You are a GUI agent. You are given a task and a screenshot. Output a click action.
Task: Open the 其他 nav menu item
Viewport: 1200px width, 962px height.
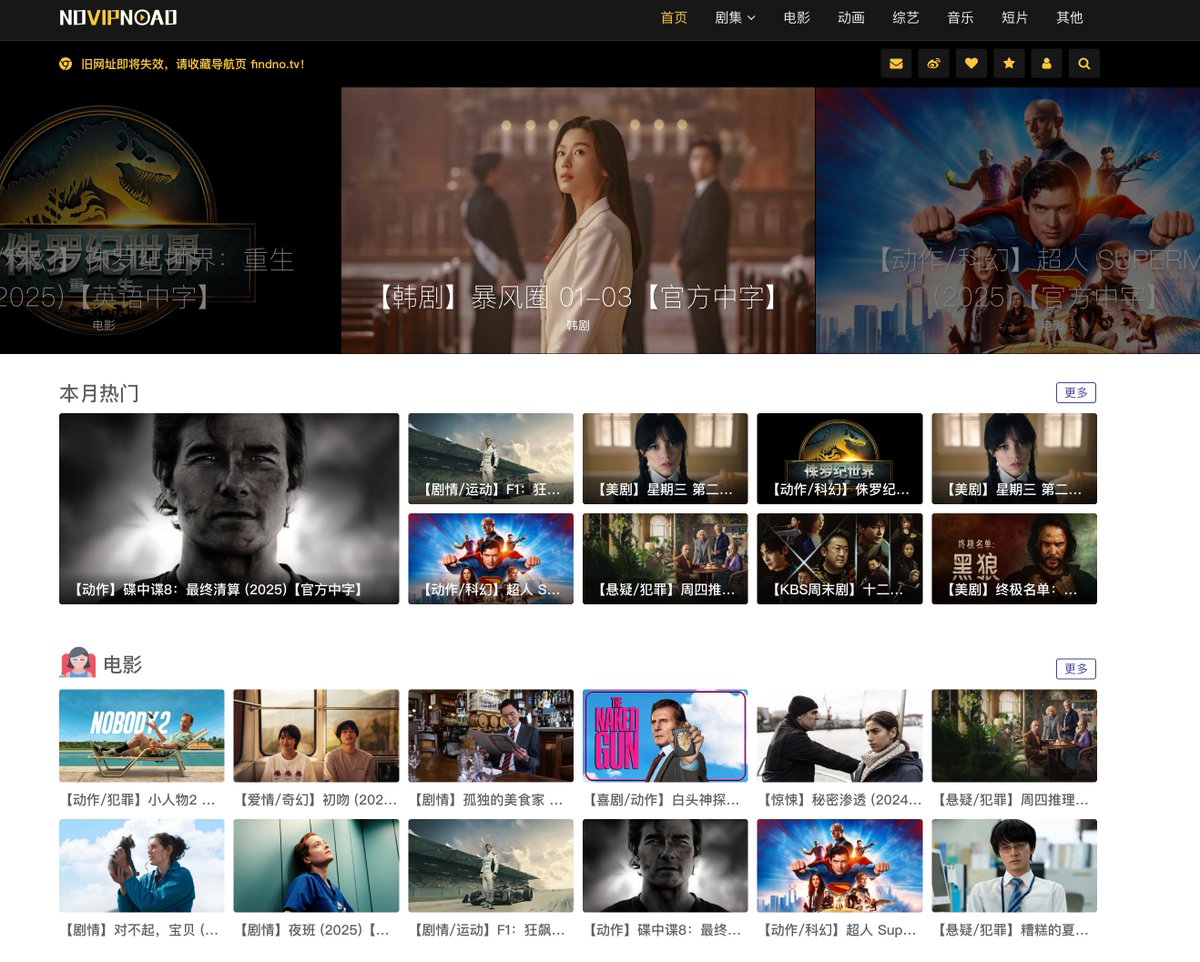[x=1069, y=18]
